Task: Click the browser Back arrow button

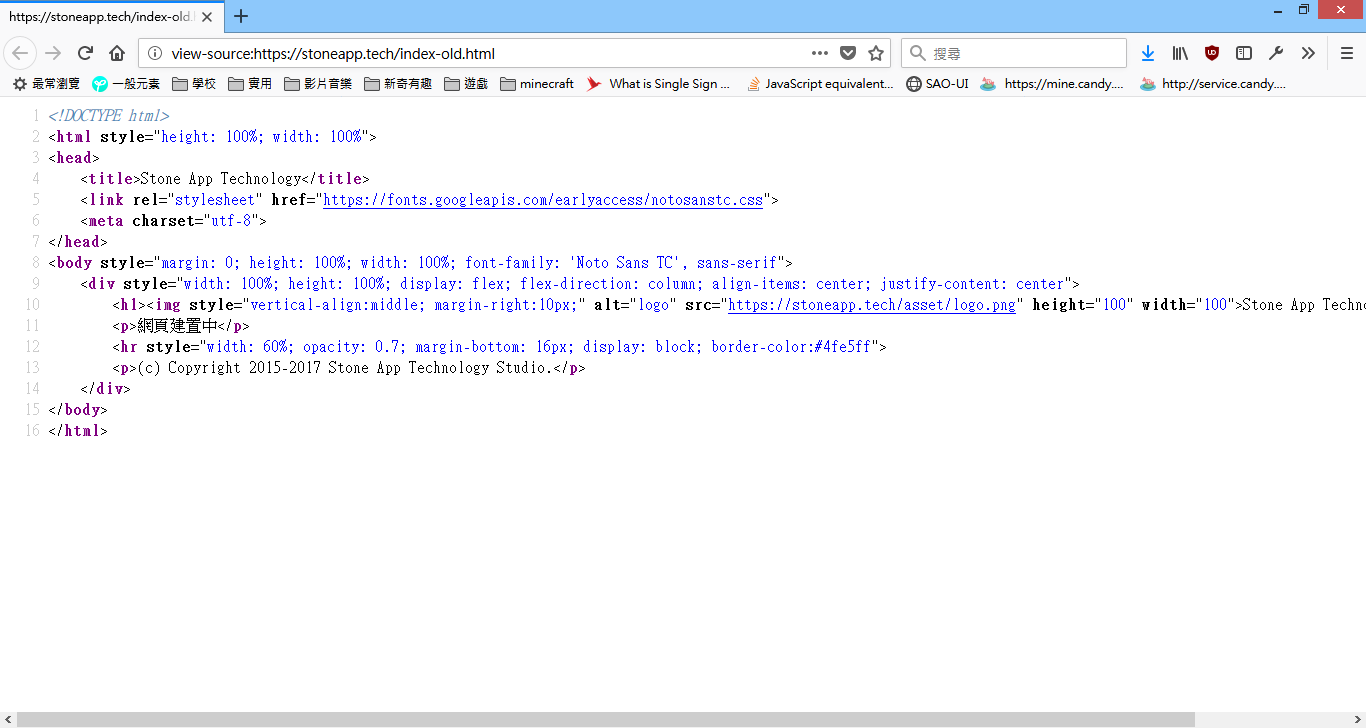Action: pos(21,53)
